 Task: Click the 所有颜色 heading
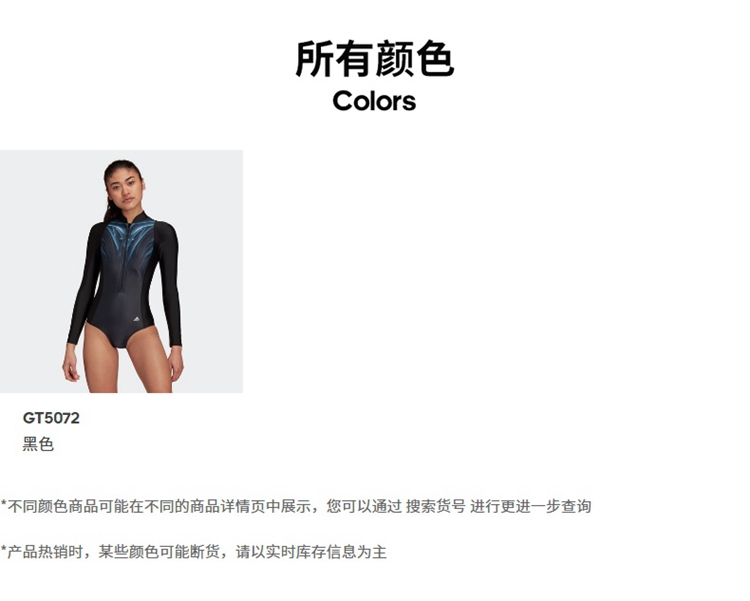pos(375,59)
